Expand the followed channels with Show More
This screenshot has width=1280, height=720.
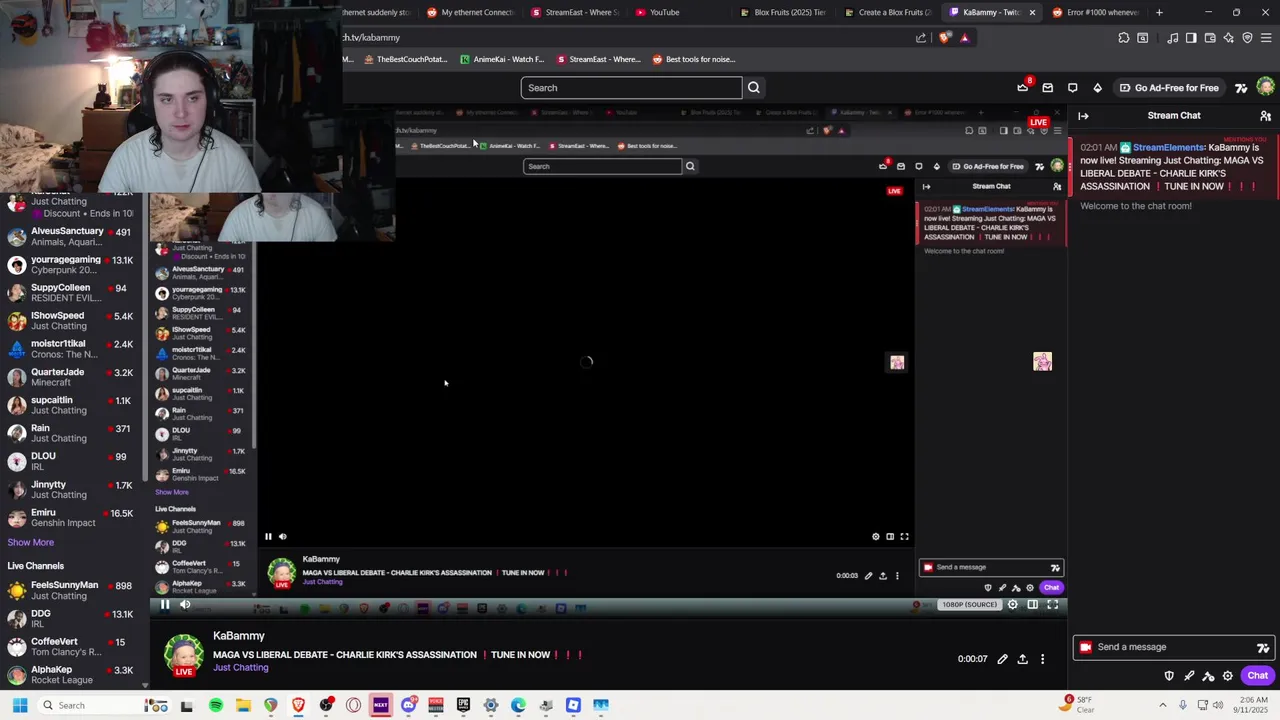click(x=31, y=542)
